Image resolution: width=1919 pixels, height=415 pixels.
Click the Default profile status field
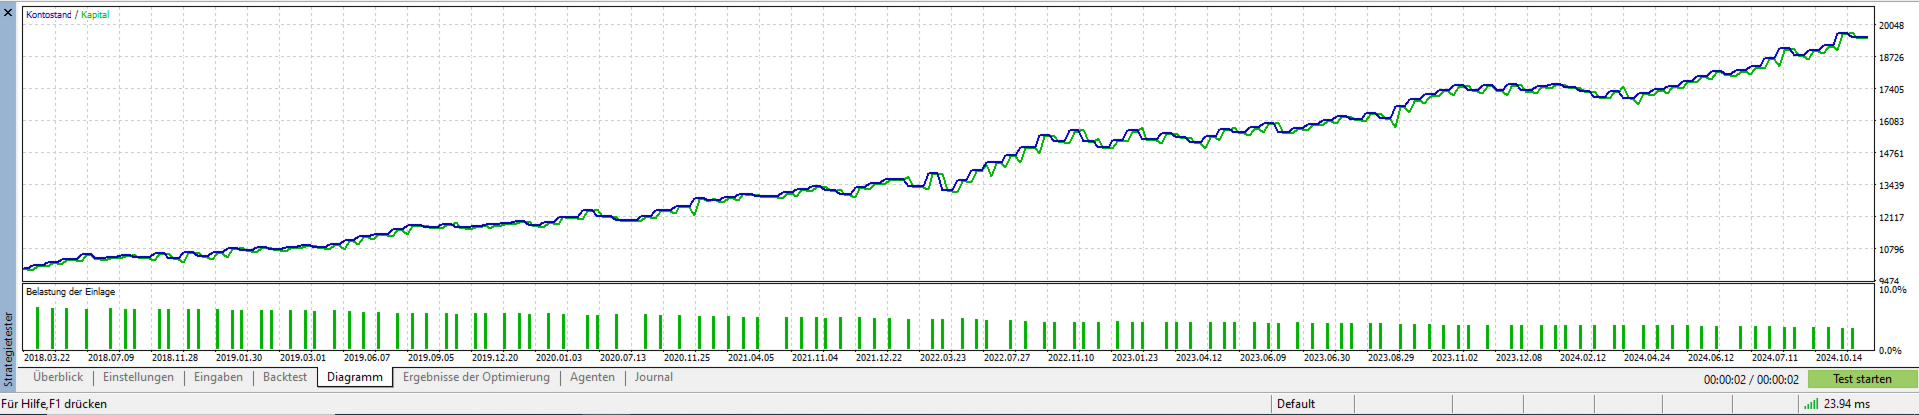[x=1312, y=404]
